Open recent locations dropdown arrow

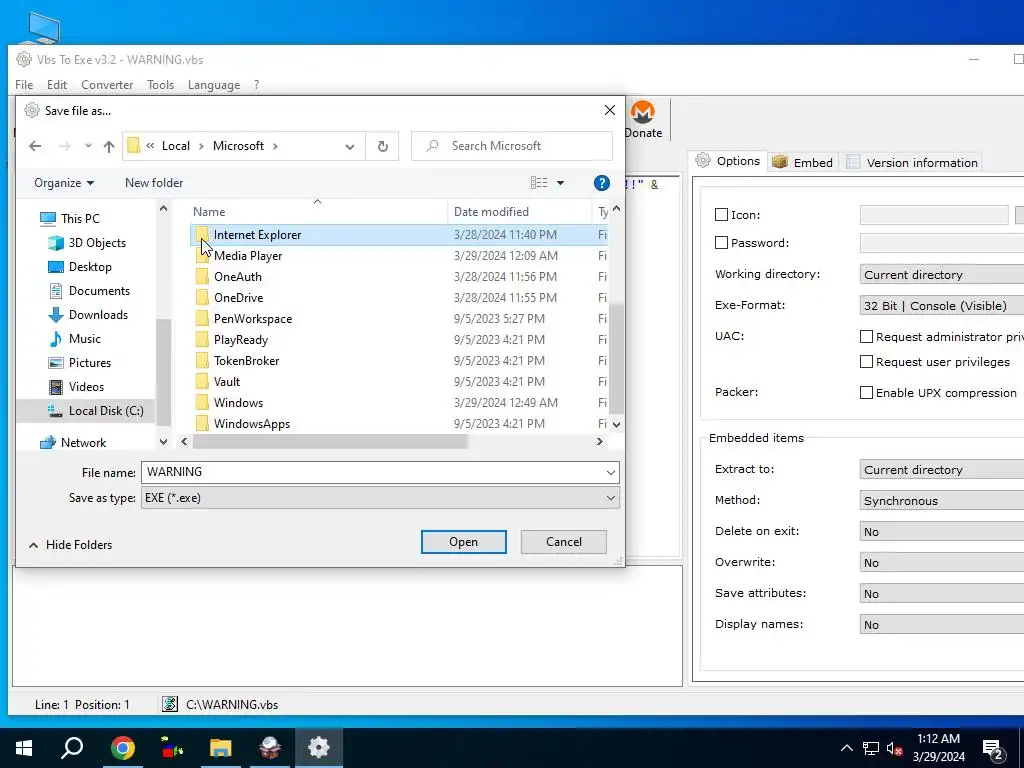pyautogui.click(x=88, y=146)
